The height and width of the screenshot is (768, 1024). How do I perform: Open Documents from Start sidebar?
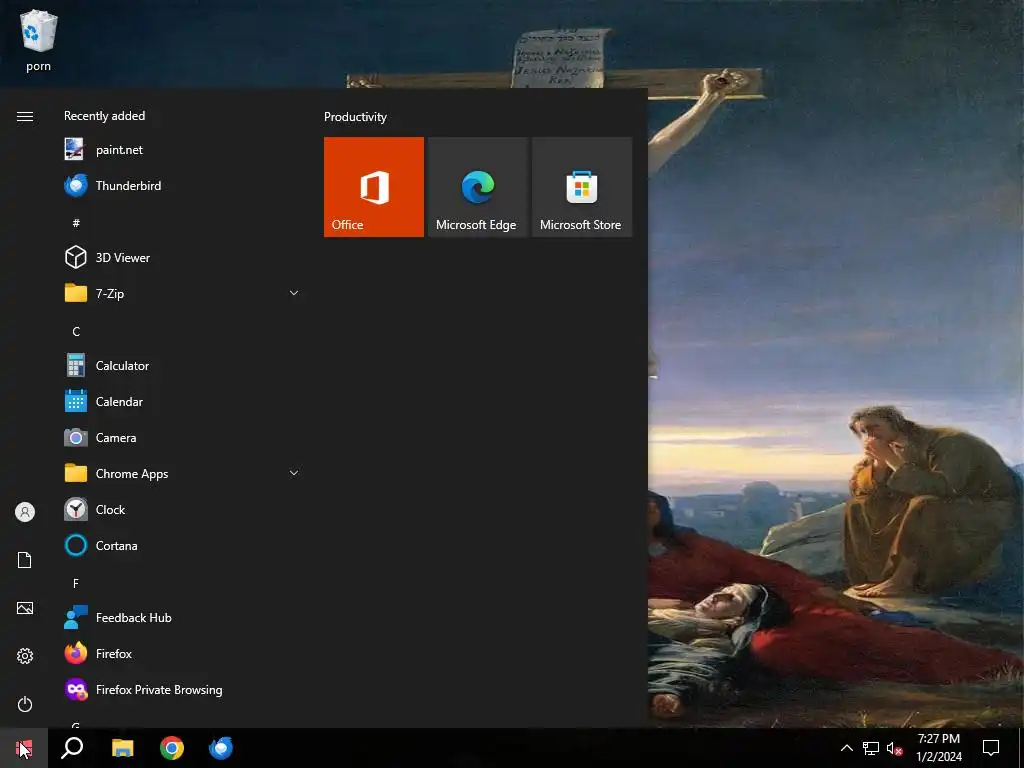[x=25, y=560]
